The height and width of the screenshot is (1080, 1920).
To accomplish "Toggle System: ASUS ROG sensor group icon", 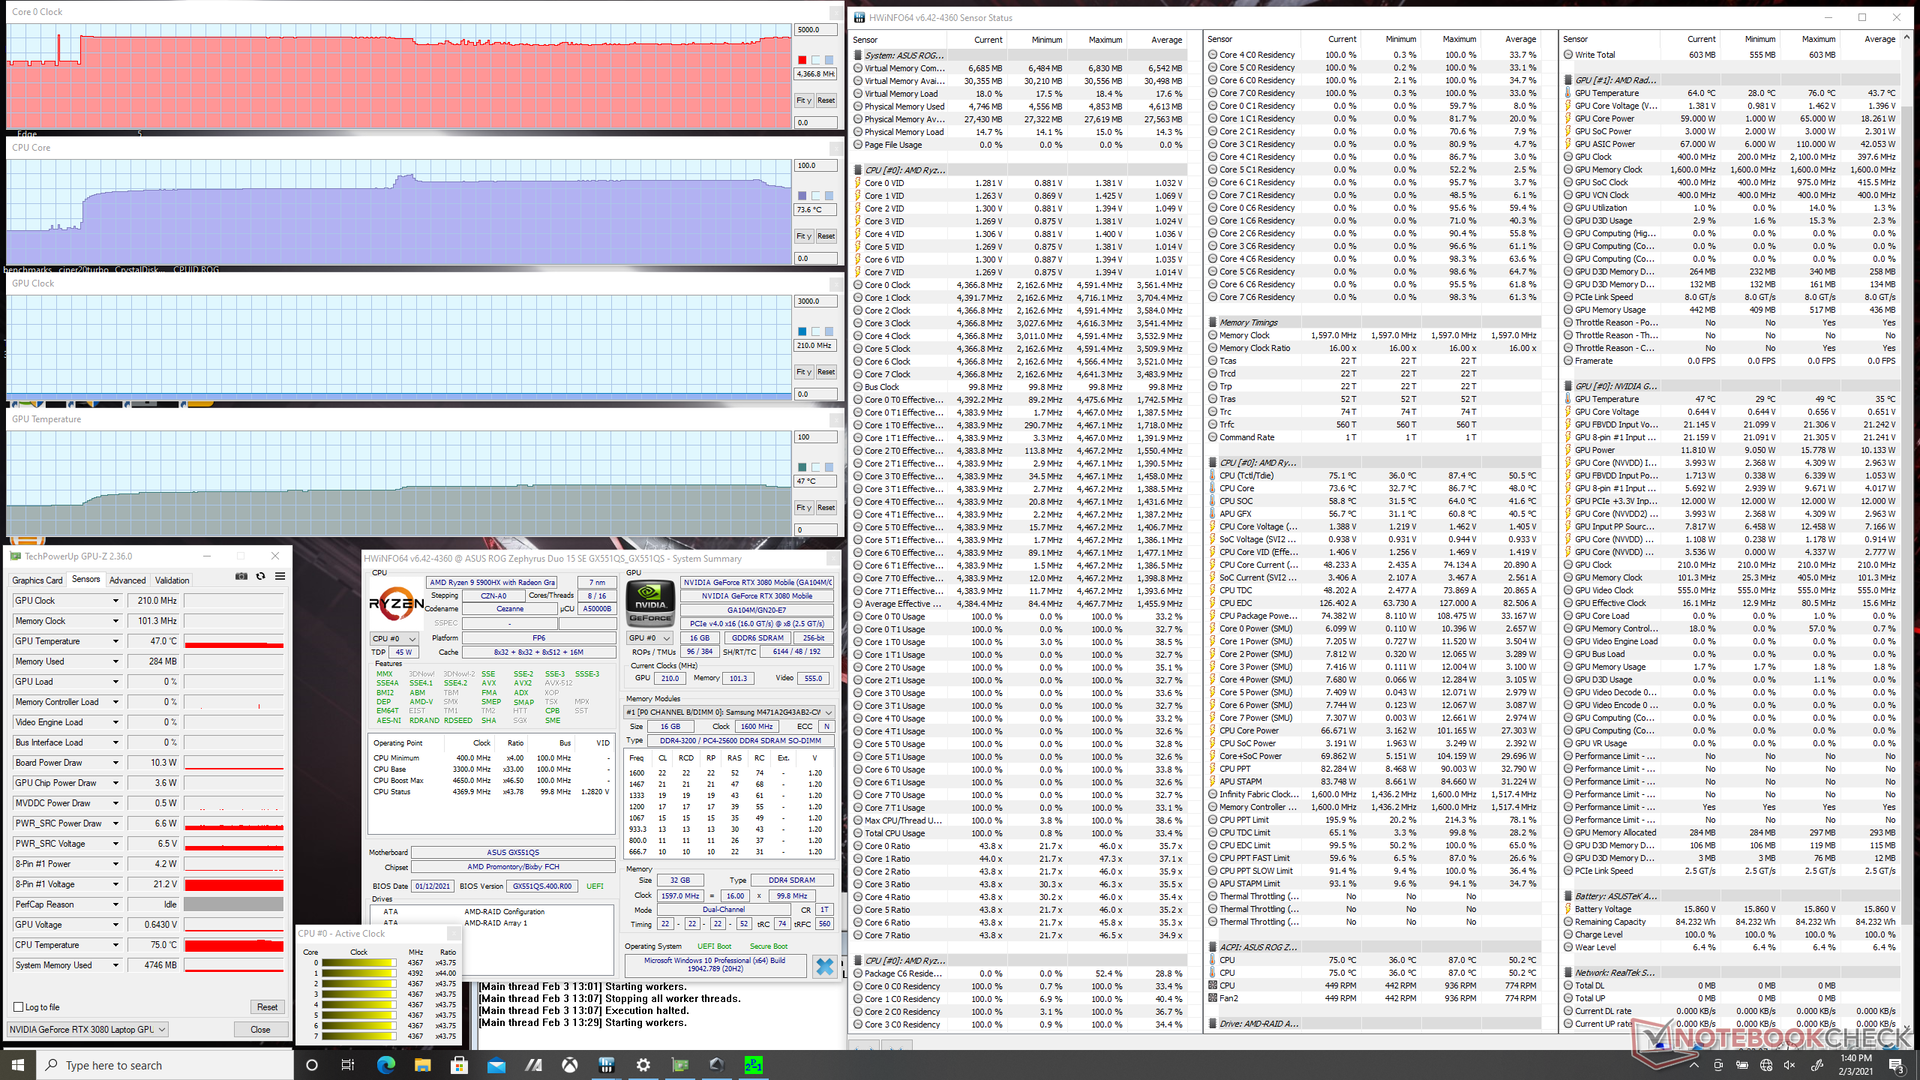I will pos(858,56).
